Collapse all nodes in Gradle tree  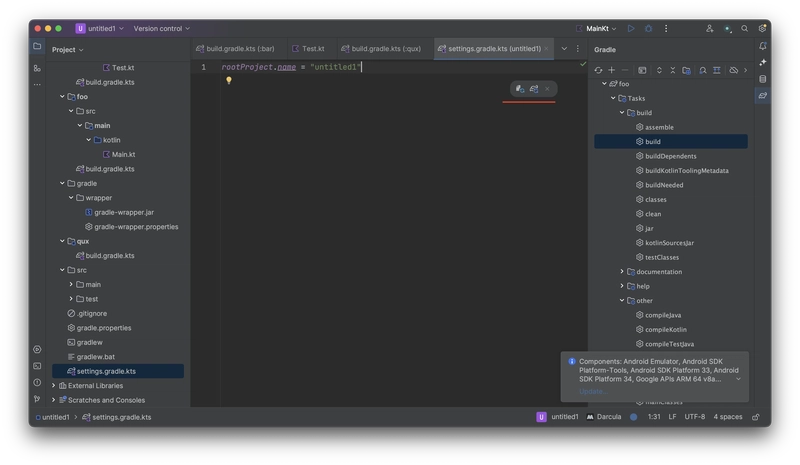pyautogui.click(x=672, y=70)
